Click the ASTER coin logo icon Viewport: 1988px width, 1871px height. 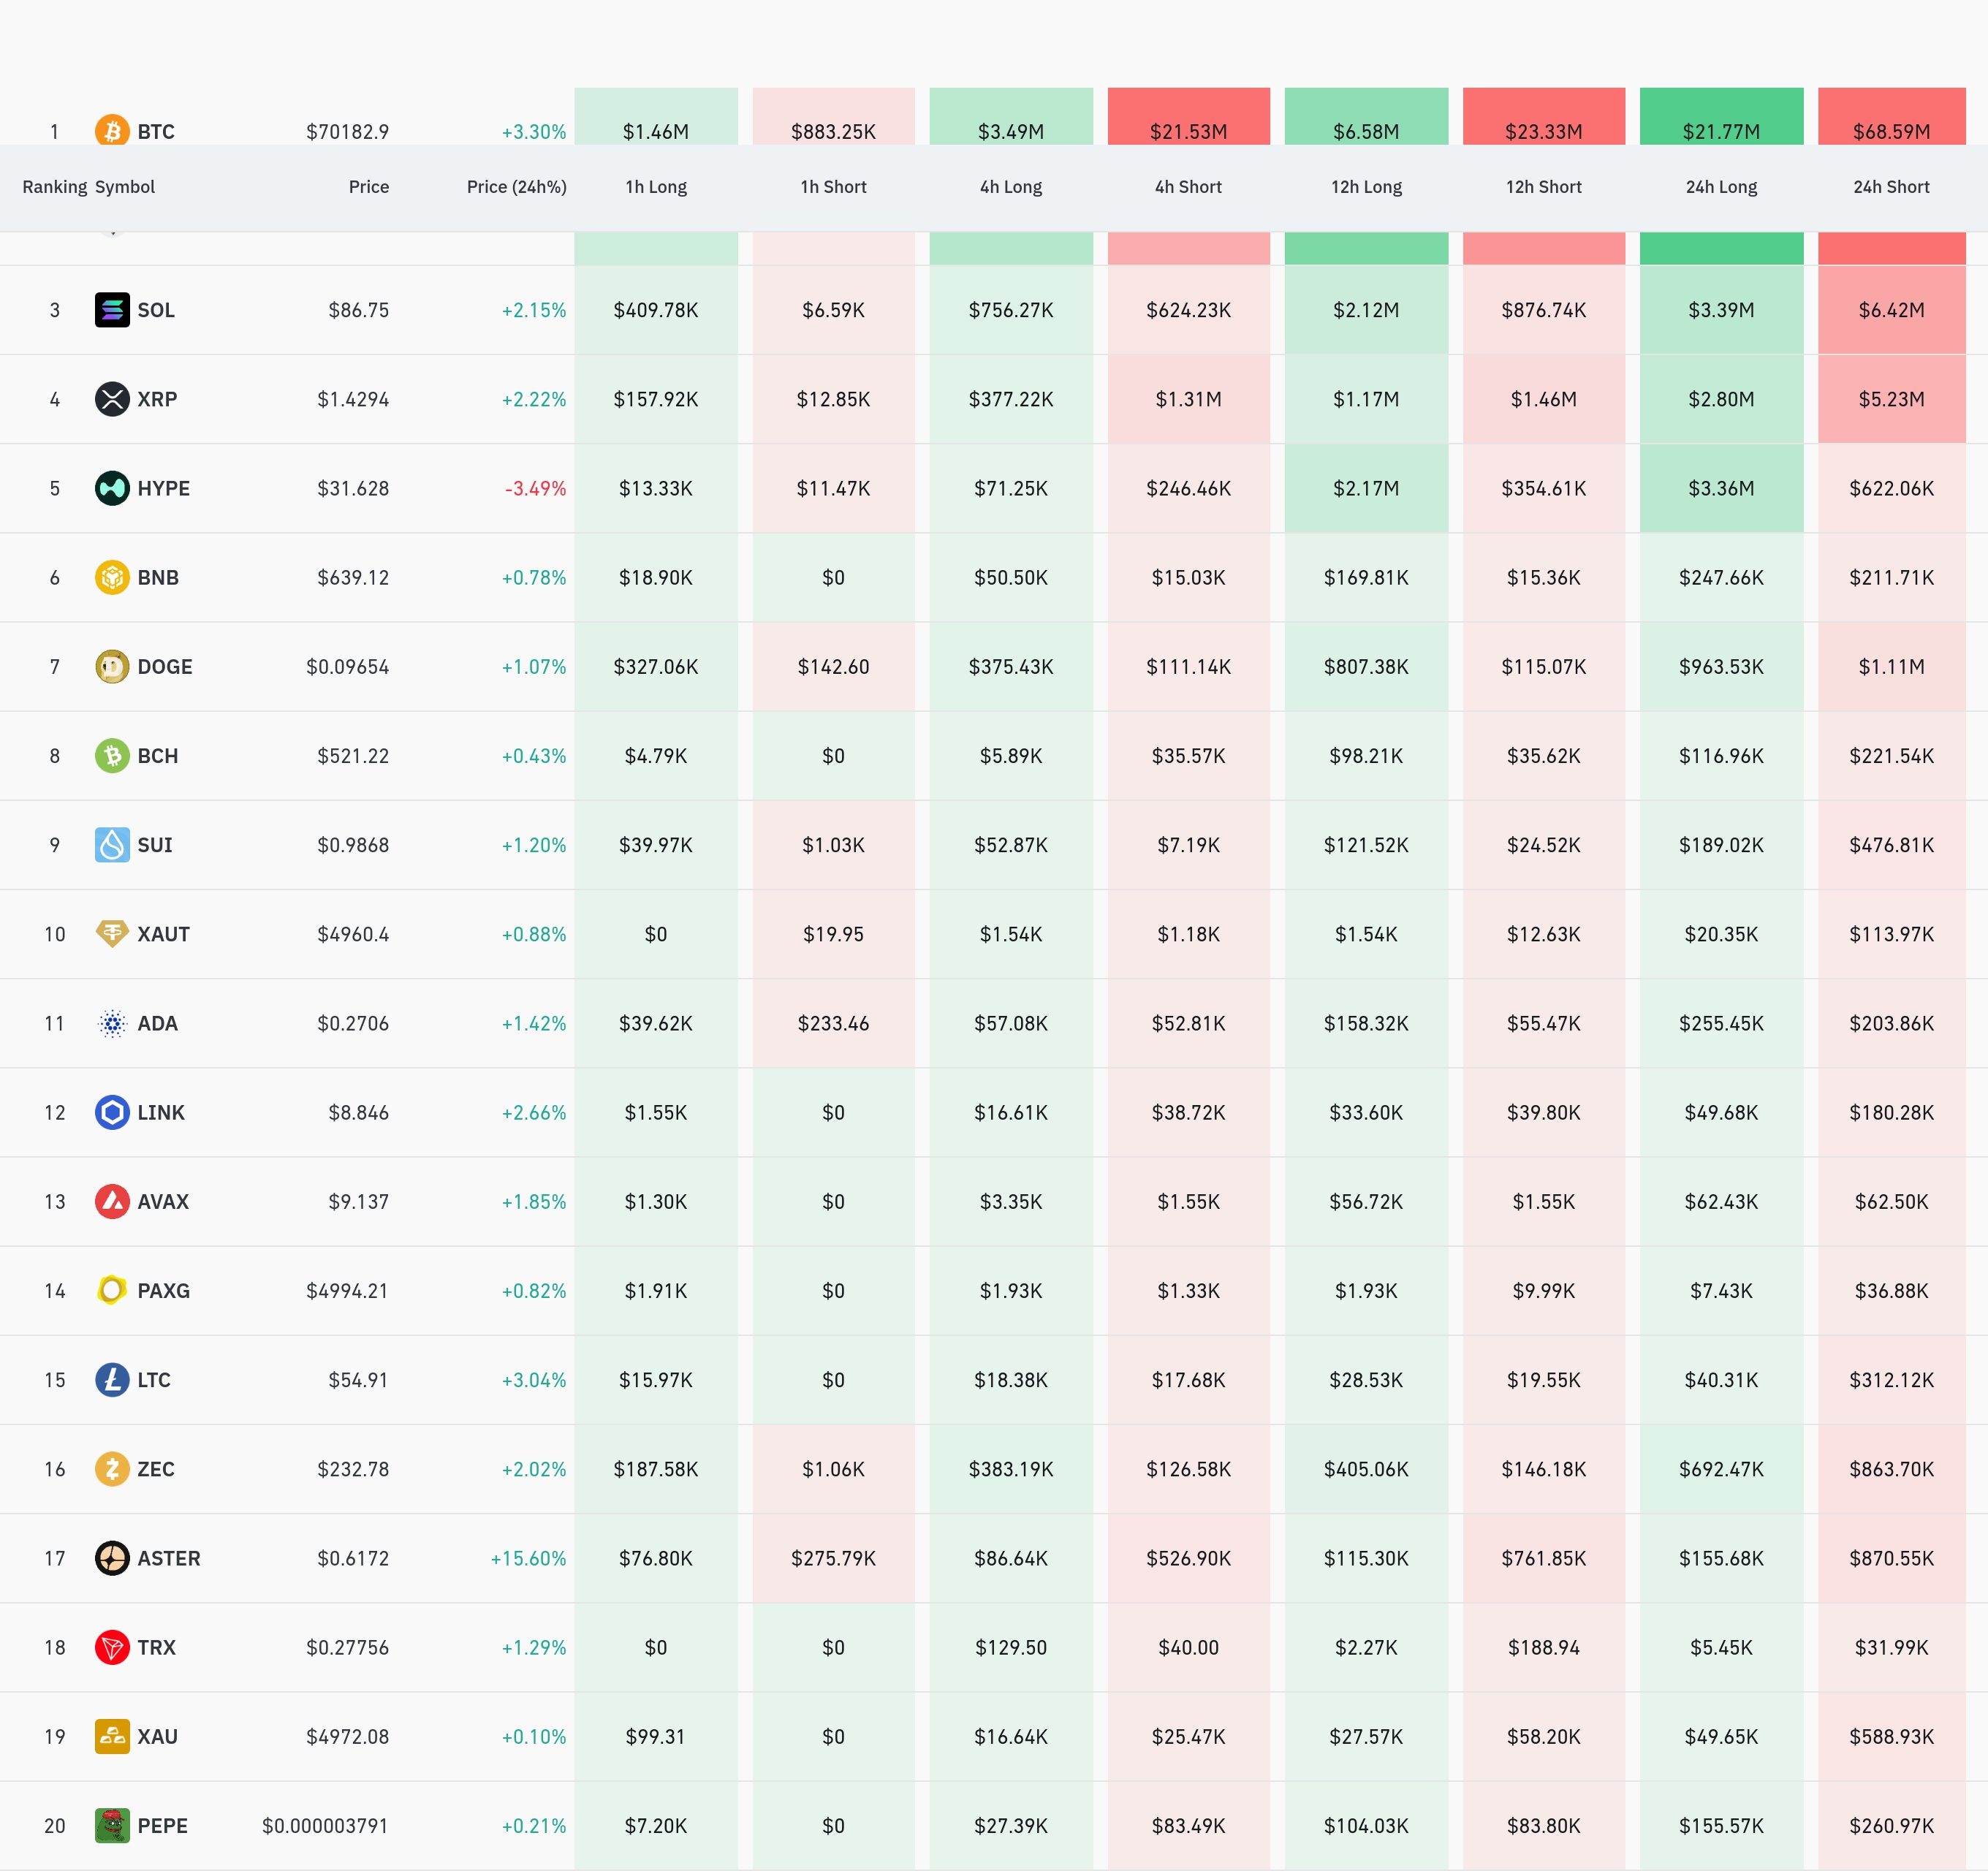point(112,1558)
